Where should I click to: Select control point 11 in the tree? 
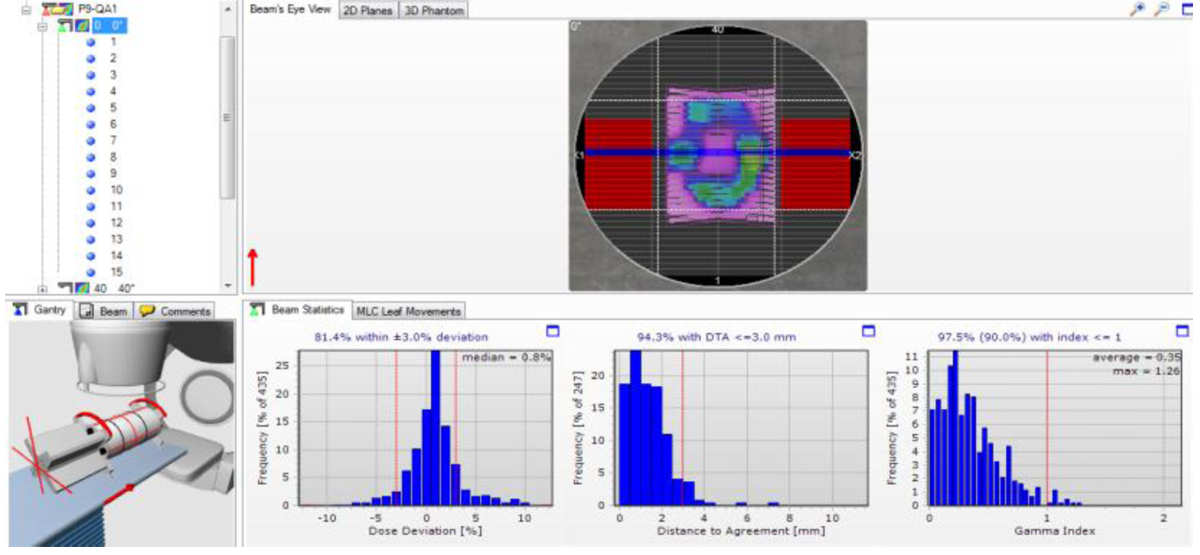coord(117,206)
